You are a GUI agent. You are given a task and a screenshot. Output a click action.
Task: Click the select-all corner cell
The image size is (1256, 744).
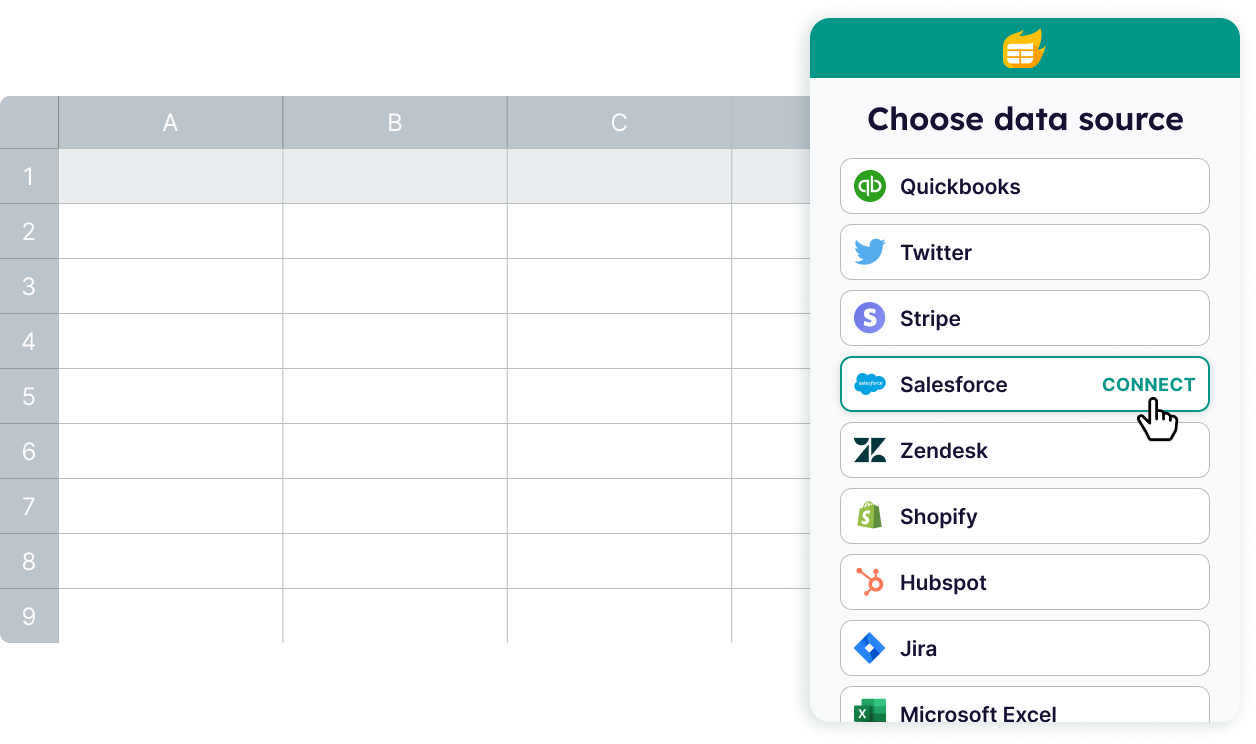pyautogui.click(x=29, y=123)
